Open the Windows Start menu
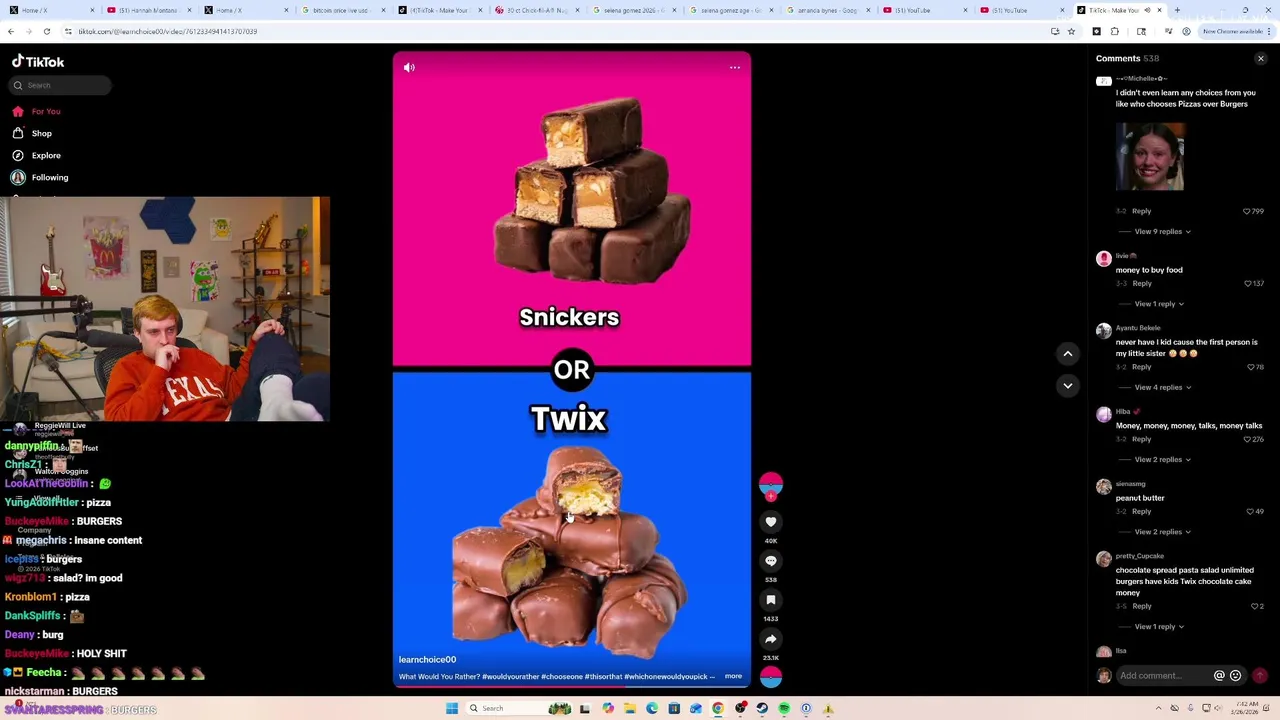 (x=452, y=709)
